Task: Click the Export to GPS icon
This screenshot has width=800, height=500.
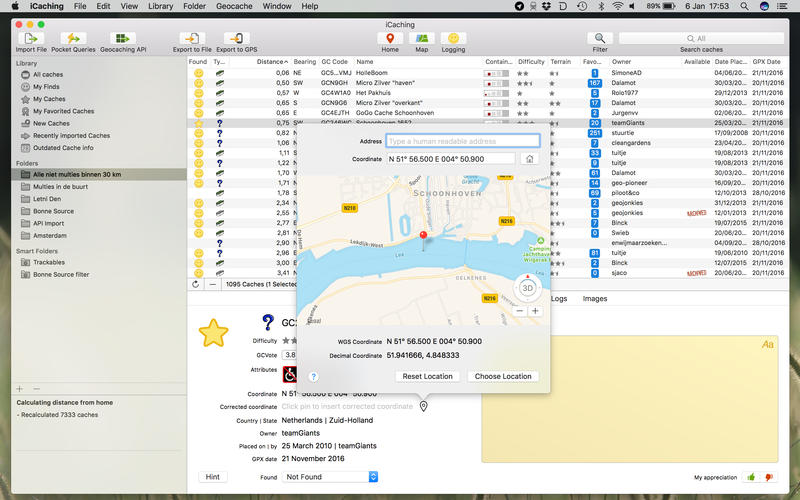Action: [x=236, y=38]
